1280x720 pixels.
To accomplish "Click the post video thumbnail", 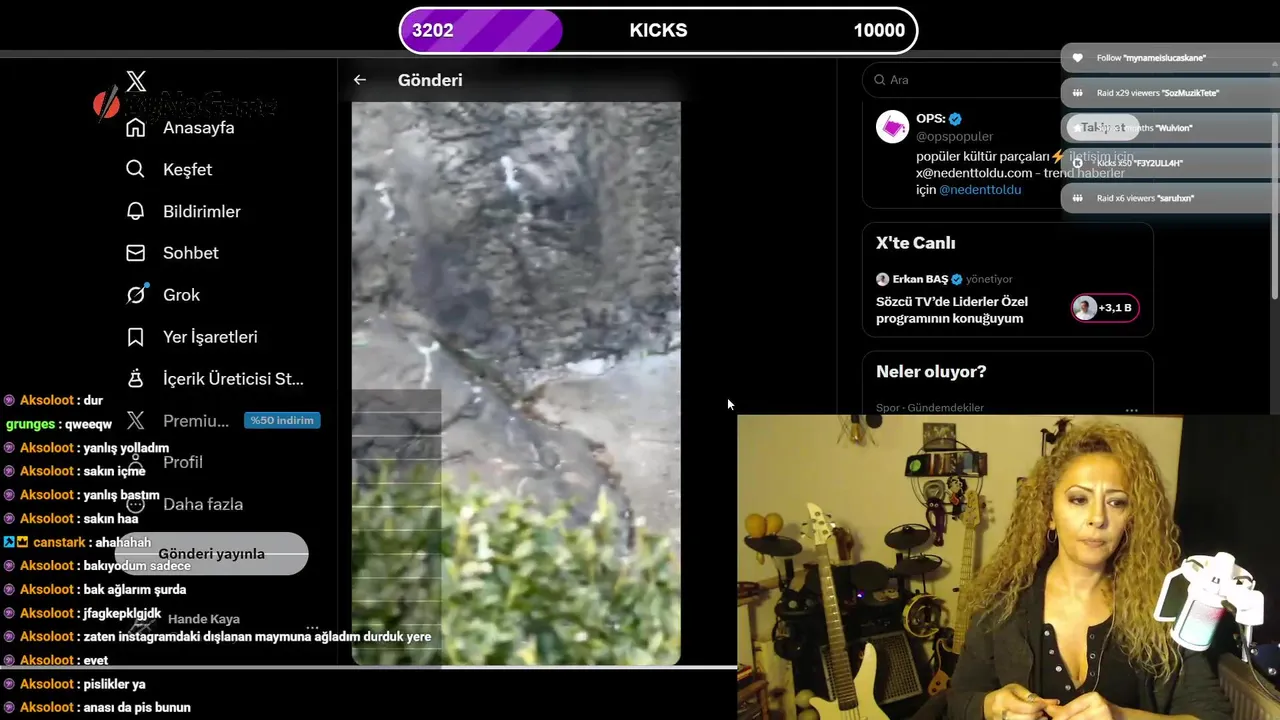I will (x=516, y=383).
